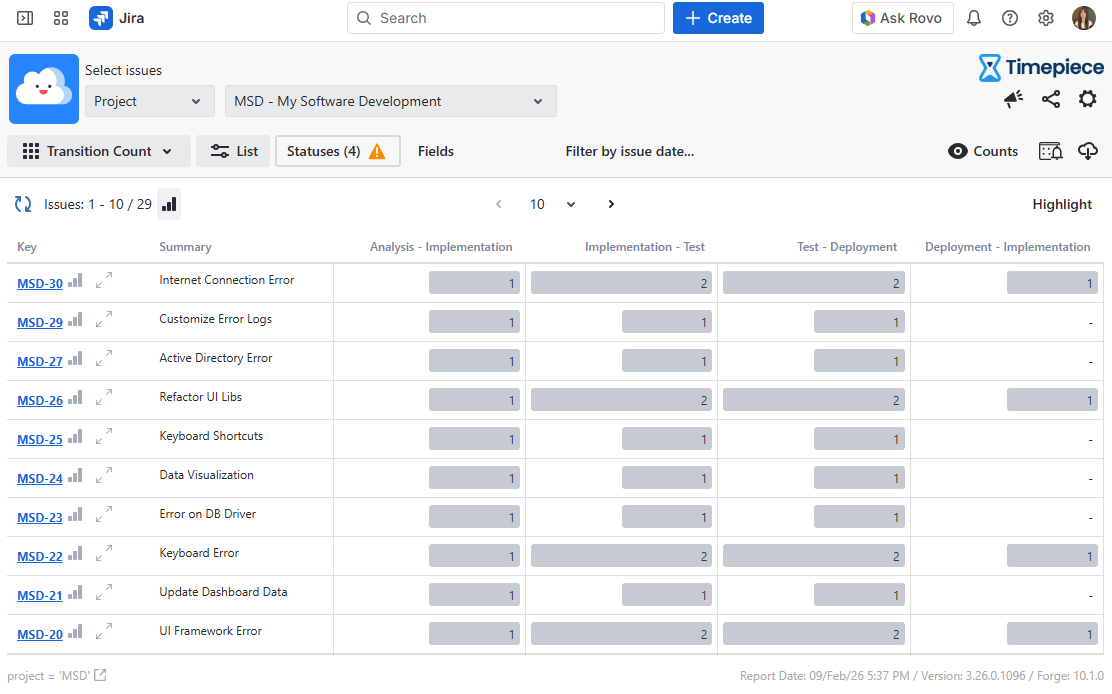Expand MSD-30 row with arrows icon

[104, 281]
